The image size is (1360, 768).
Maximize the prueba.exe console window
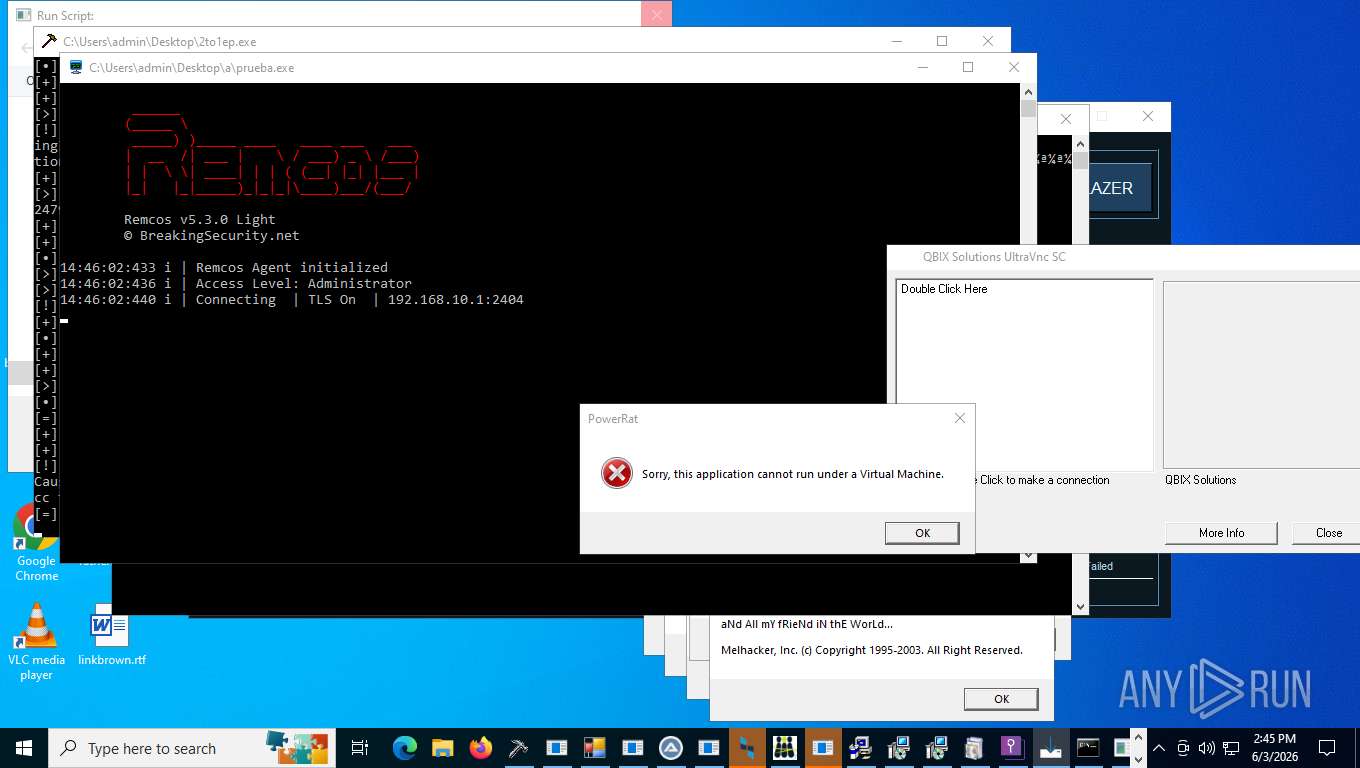coord(968,67)
